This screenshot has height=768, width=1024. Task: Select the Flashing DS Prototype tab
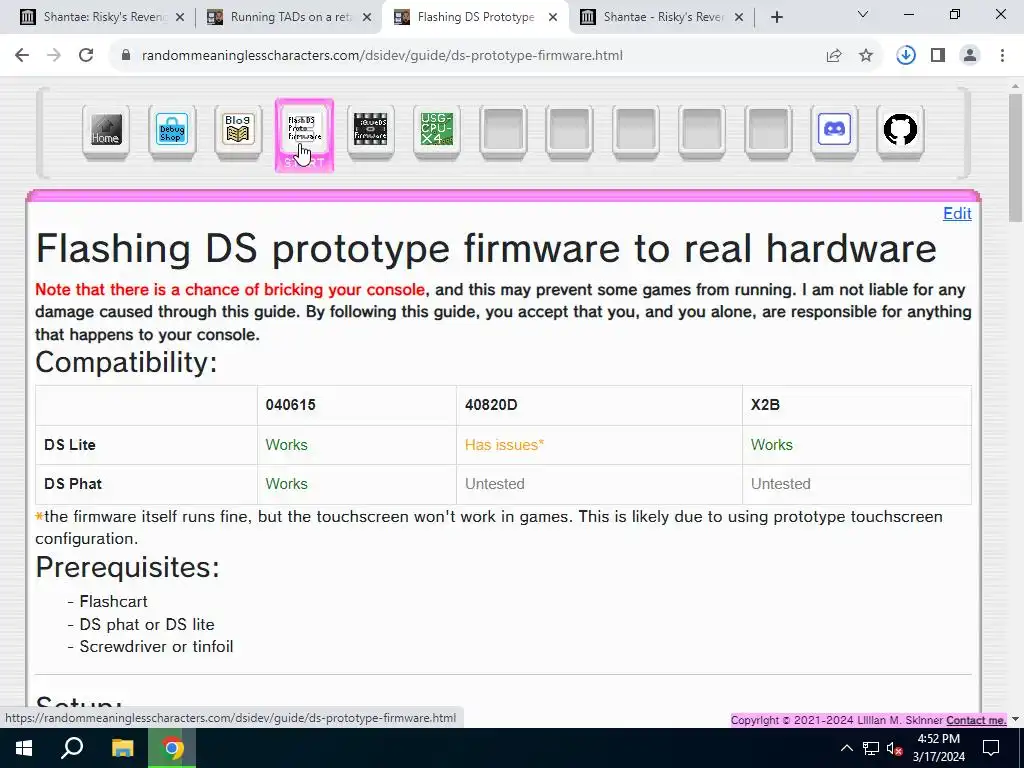(x=475, y=17)
